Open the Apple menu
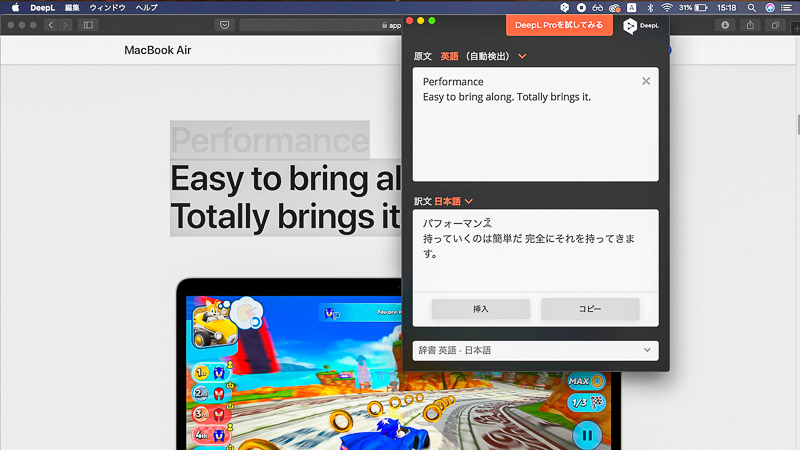Image resolution: width=800 pixels, height=450 pixels. (x=15, y=8)
